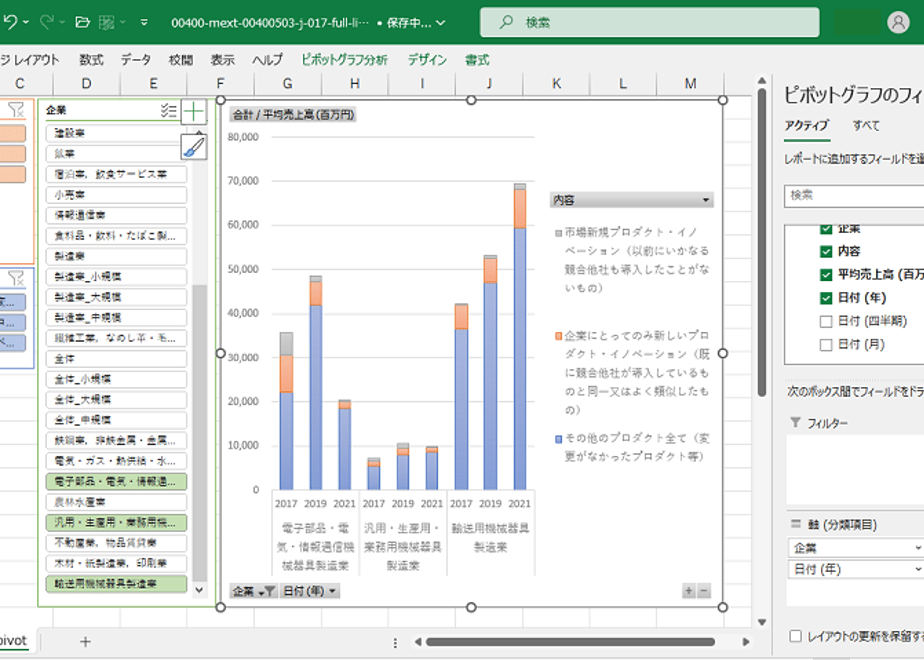Select 小売業 in the 企業 slicer
Image resolution: width=924 pixels, height=660 pixels.
point(116,194)
